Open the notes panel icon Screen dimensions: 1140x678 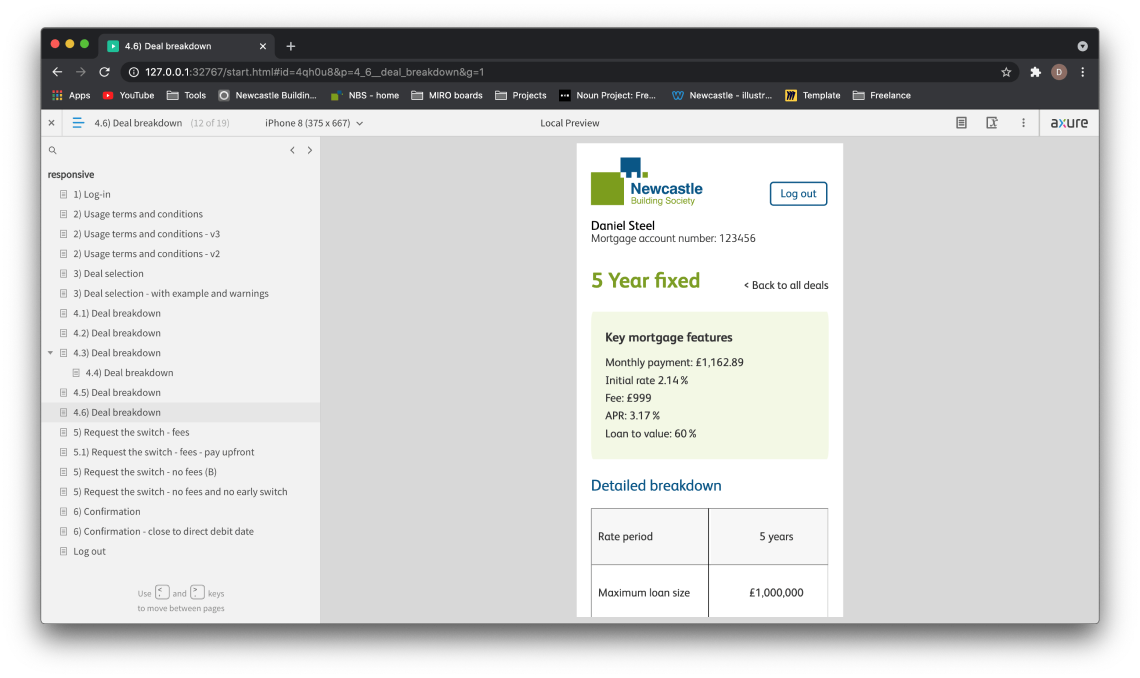coord(961,123)
